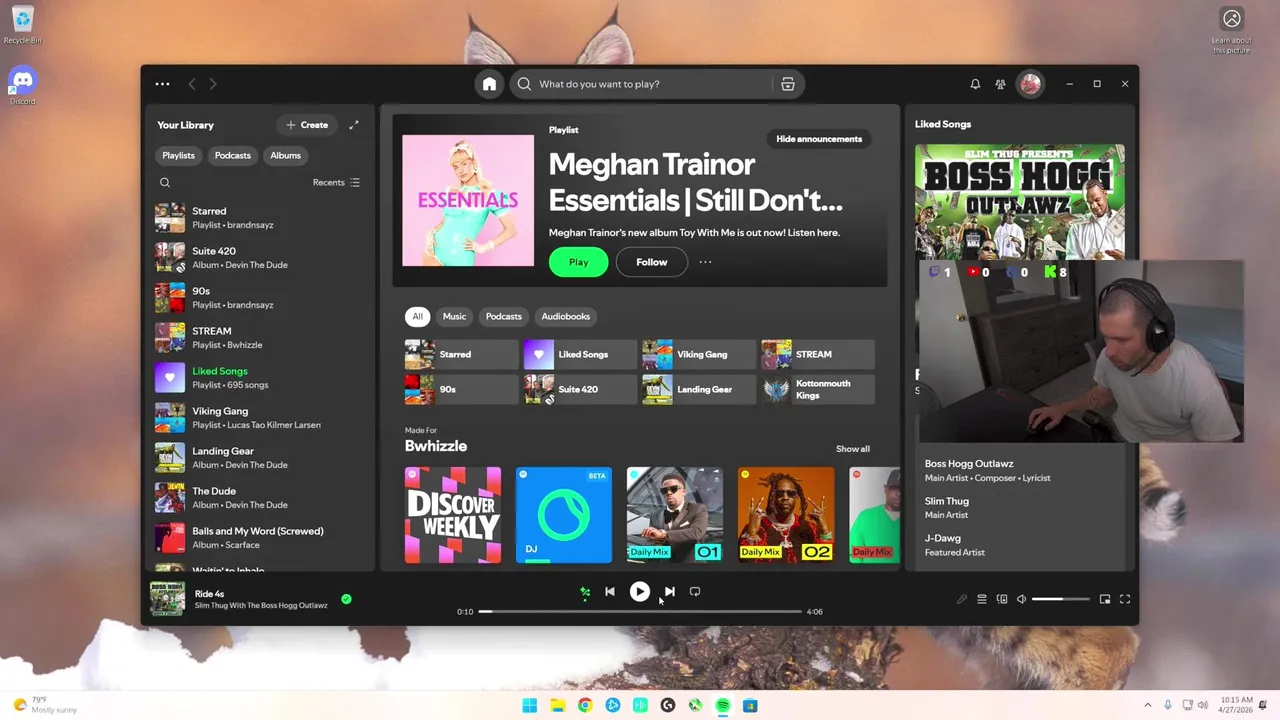1280x720 pixels.
Task: Click the now playing Ride 4s album thumbnail
Action: tap(167, 598)
